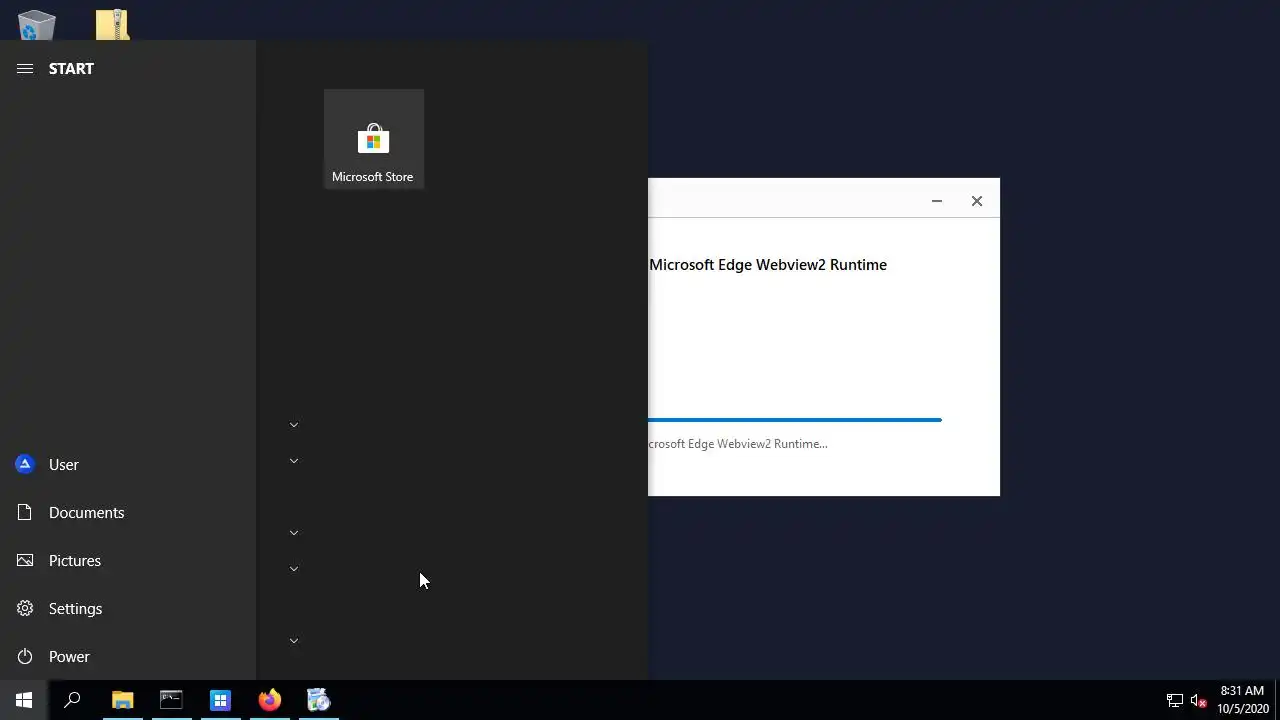Open the Microsoft Store tile
Screen dimensions: 1280x720
click(373, 139)
